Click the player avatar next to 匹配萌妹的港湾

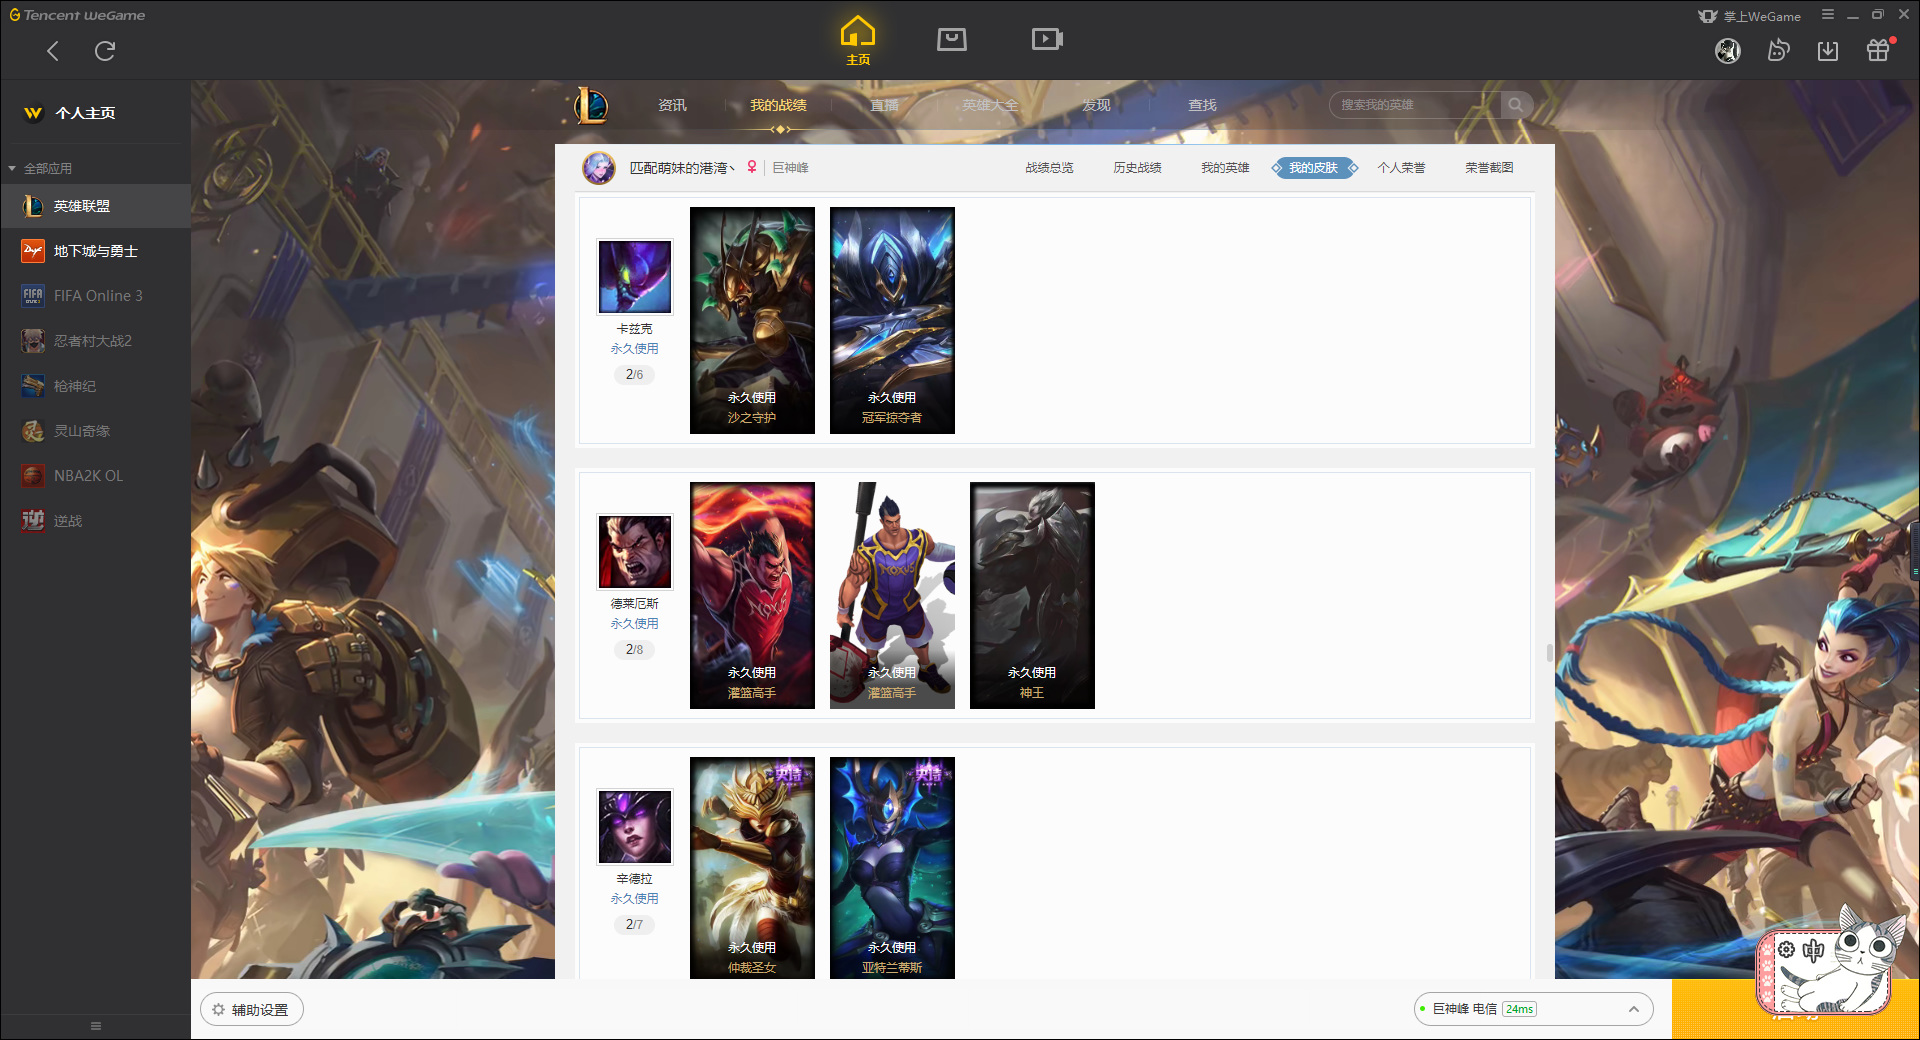coord(599,168)
